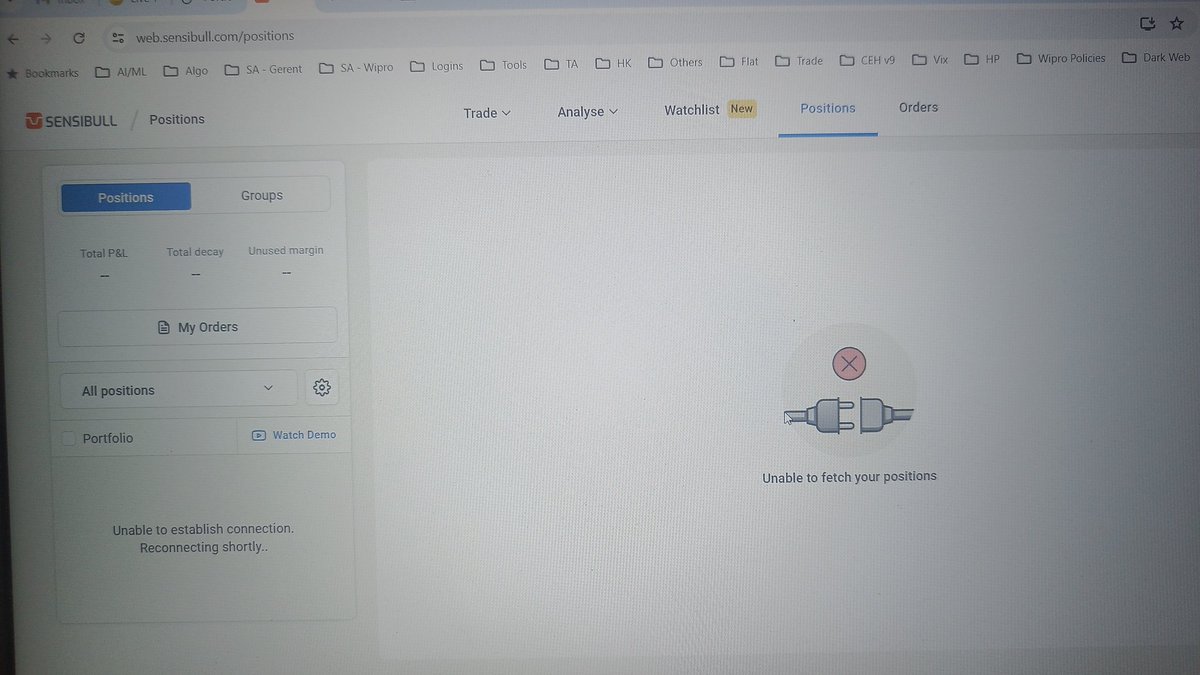Click the browser back arrow
This screenshot has height=675, width=1200.
pyautogui.click(x=13, y=39)
